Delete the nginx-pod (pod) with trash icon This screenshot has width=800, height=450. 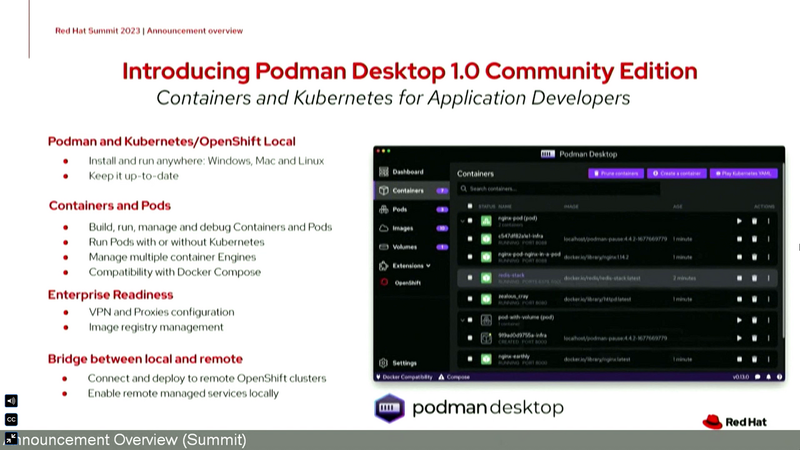click(x=754, y=221)
